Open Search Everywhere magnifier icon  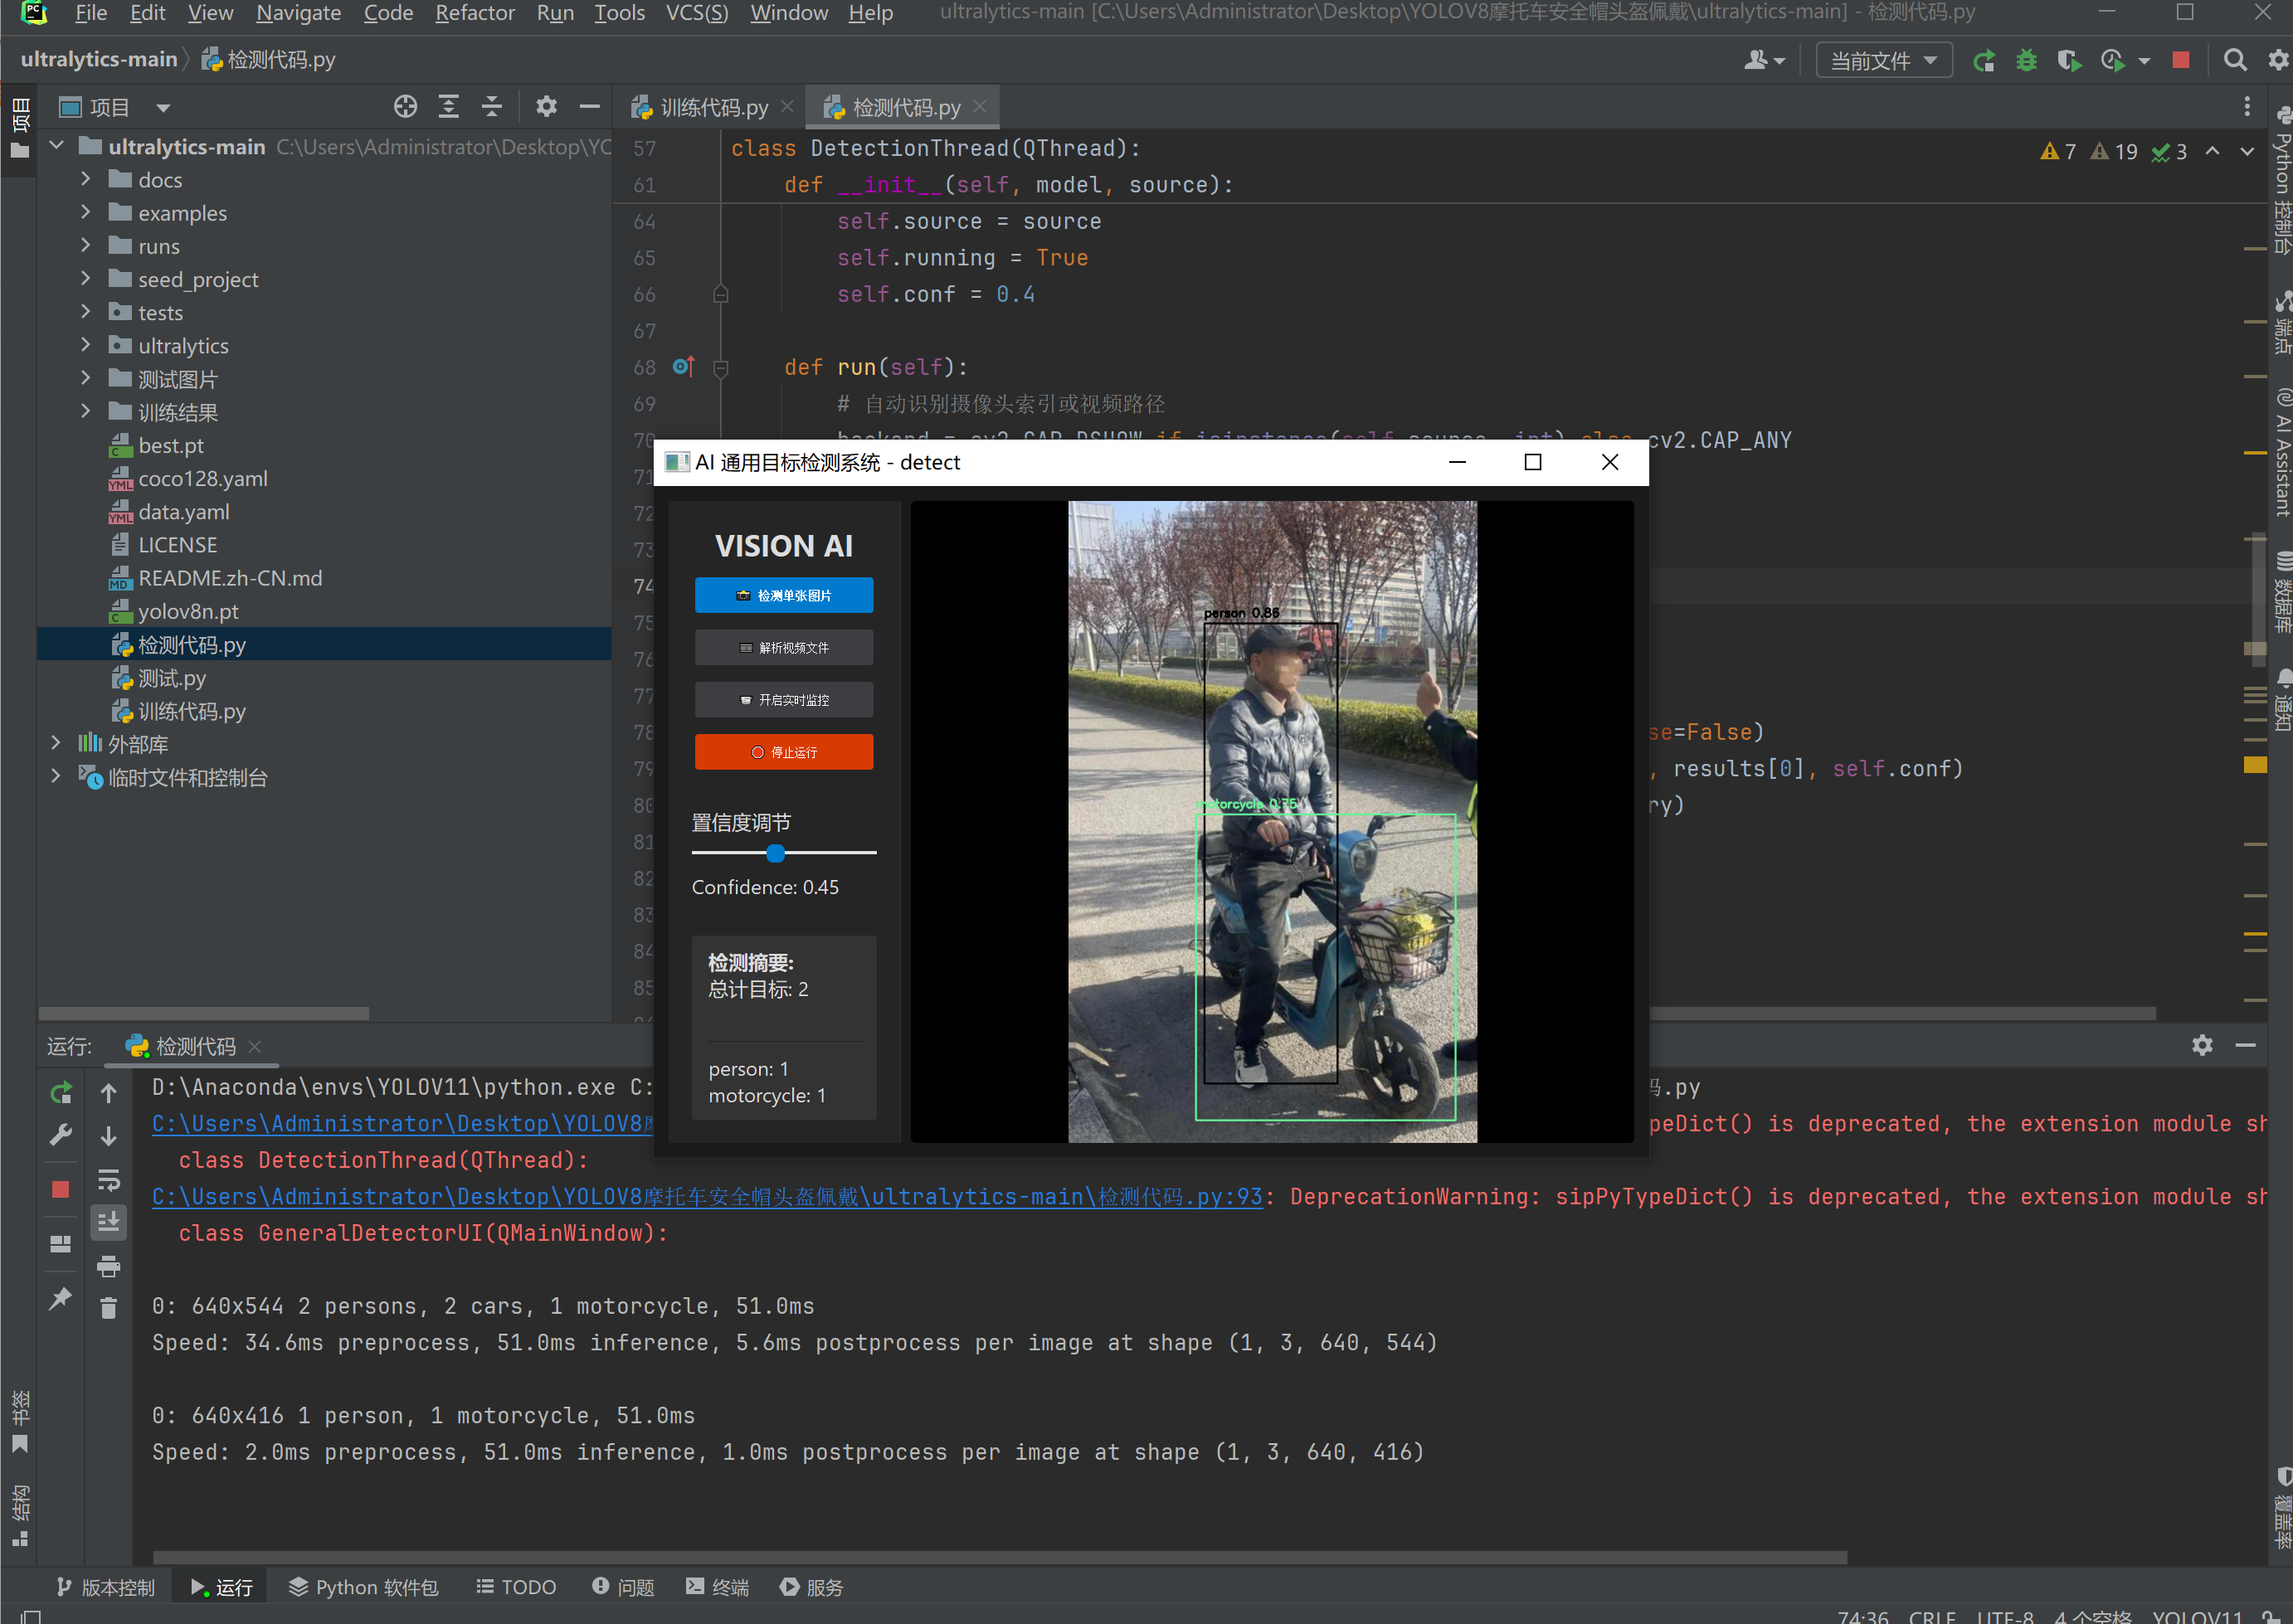[2235, 61]
